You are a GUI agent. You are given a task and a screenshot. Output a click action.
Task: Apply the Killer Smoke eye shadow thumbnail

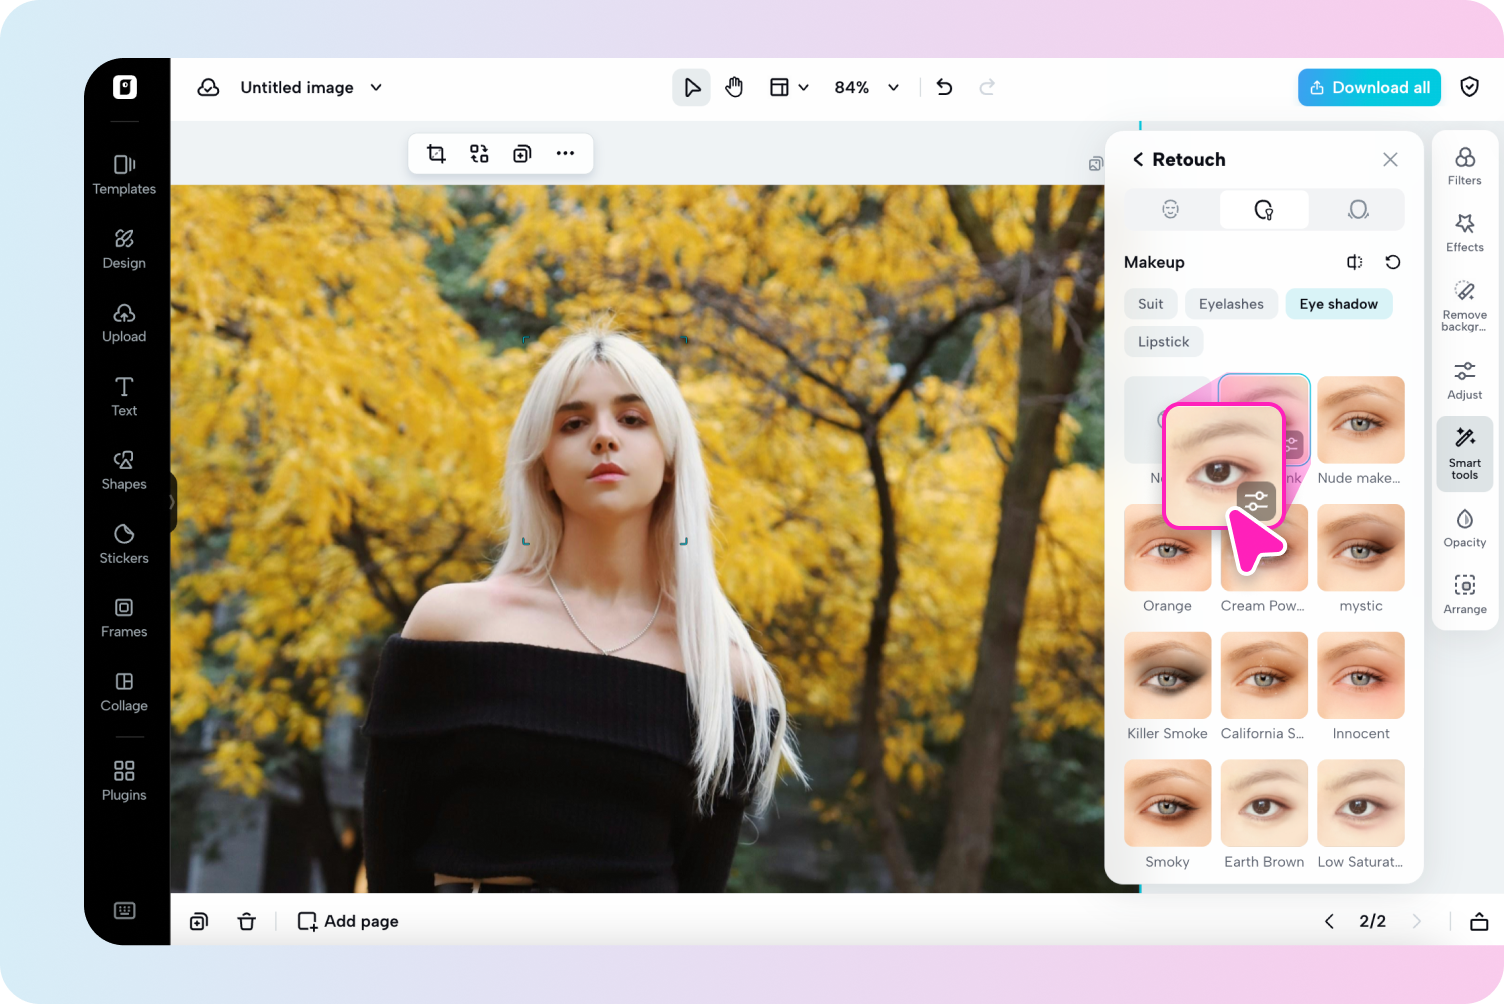coord(1167,676)
